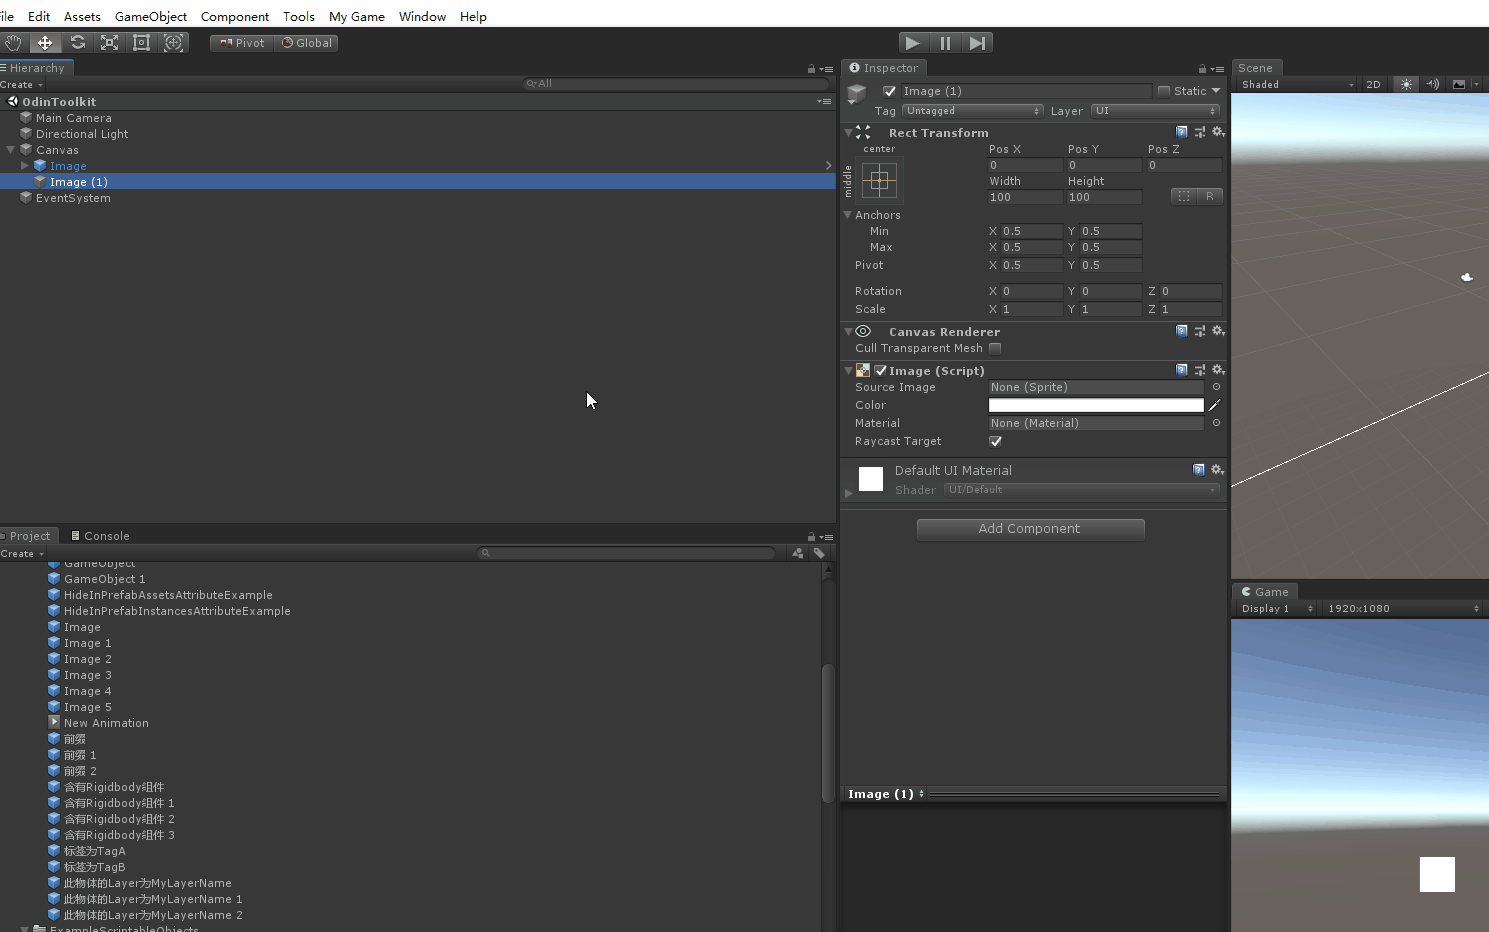This screenshot has width=1489, height=932.
Task: Click the Add Component button
Action: pyautogui.click(x=1030, y=529)
